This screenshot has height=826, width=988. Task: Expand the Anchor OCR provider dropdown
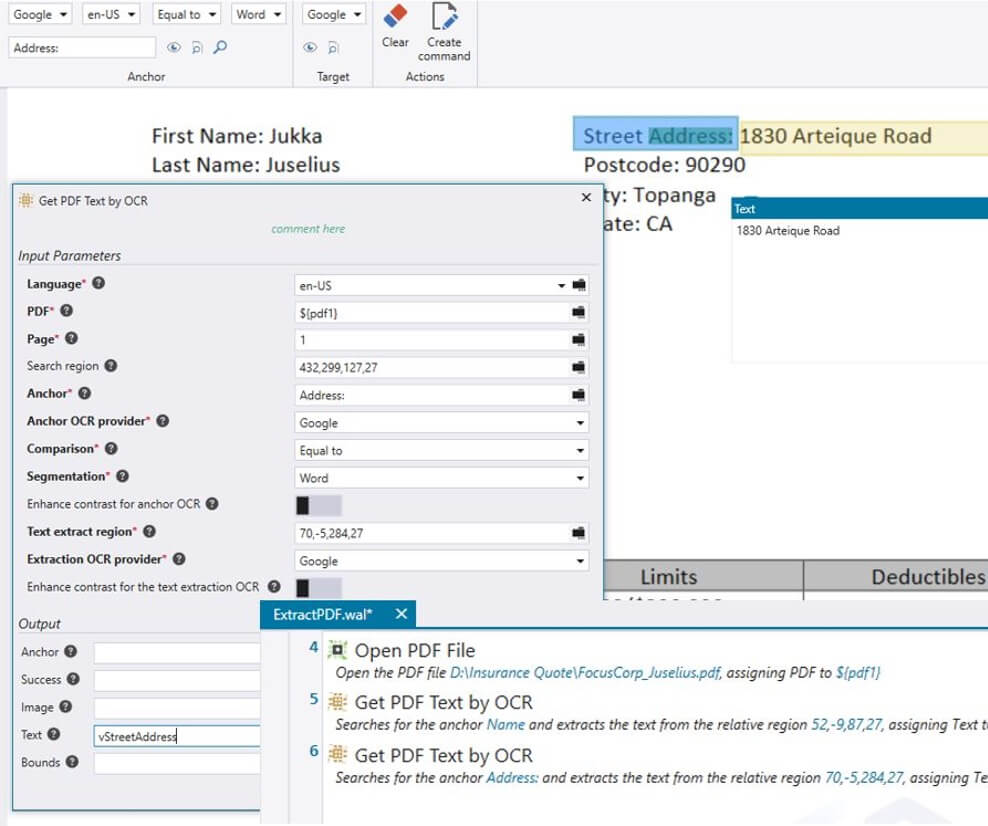pyautogui.click(x=580, y=423)
